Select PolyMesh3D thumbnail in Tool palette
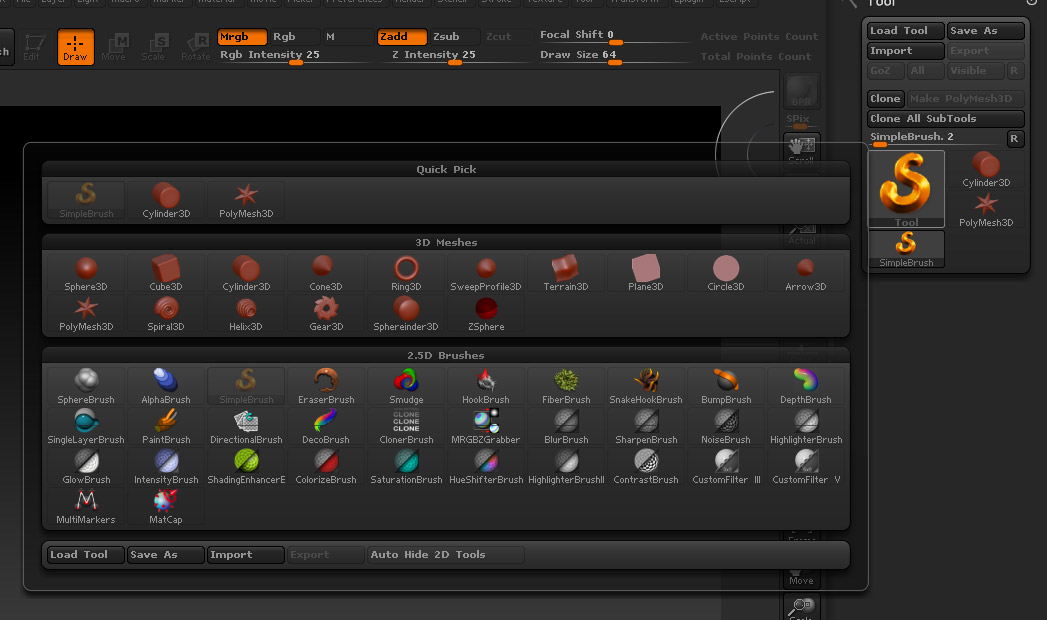 pyautogui.click(x=986, y=210)
